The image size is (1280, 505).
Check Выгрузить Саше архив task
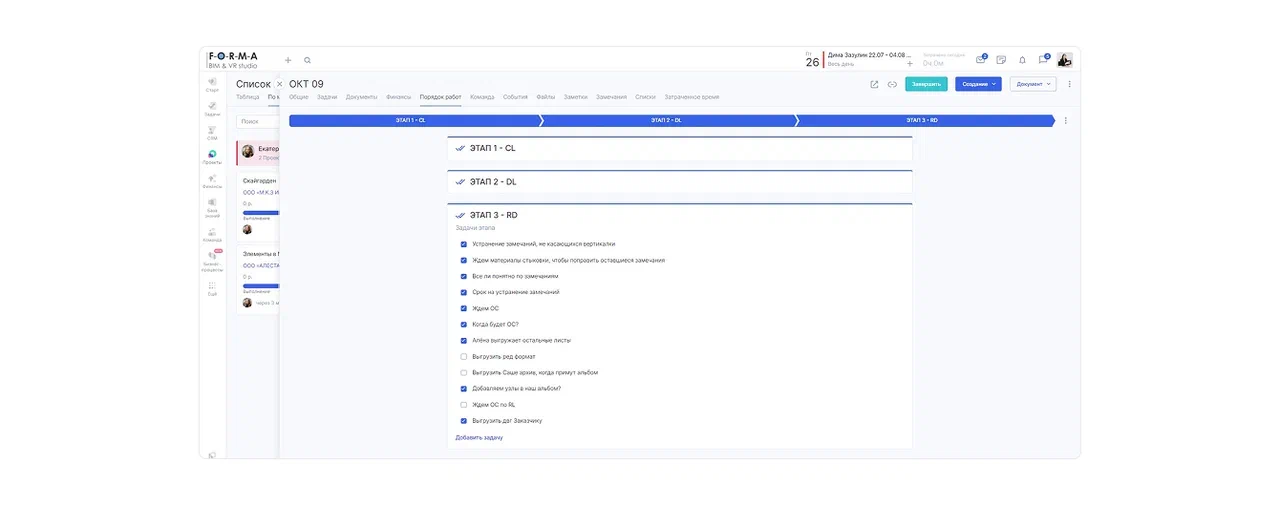(464, 372)
